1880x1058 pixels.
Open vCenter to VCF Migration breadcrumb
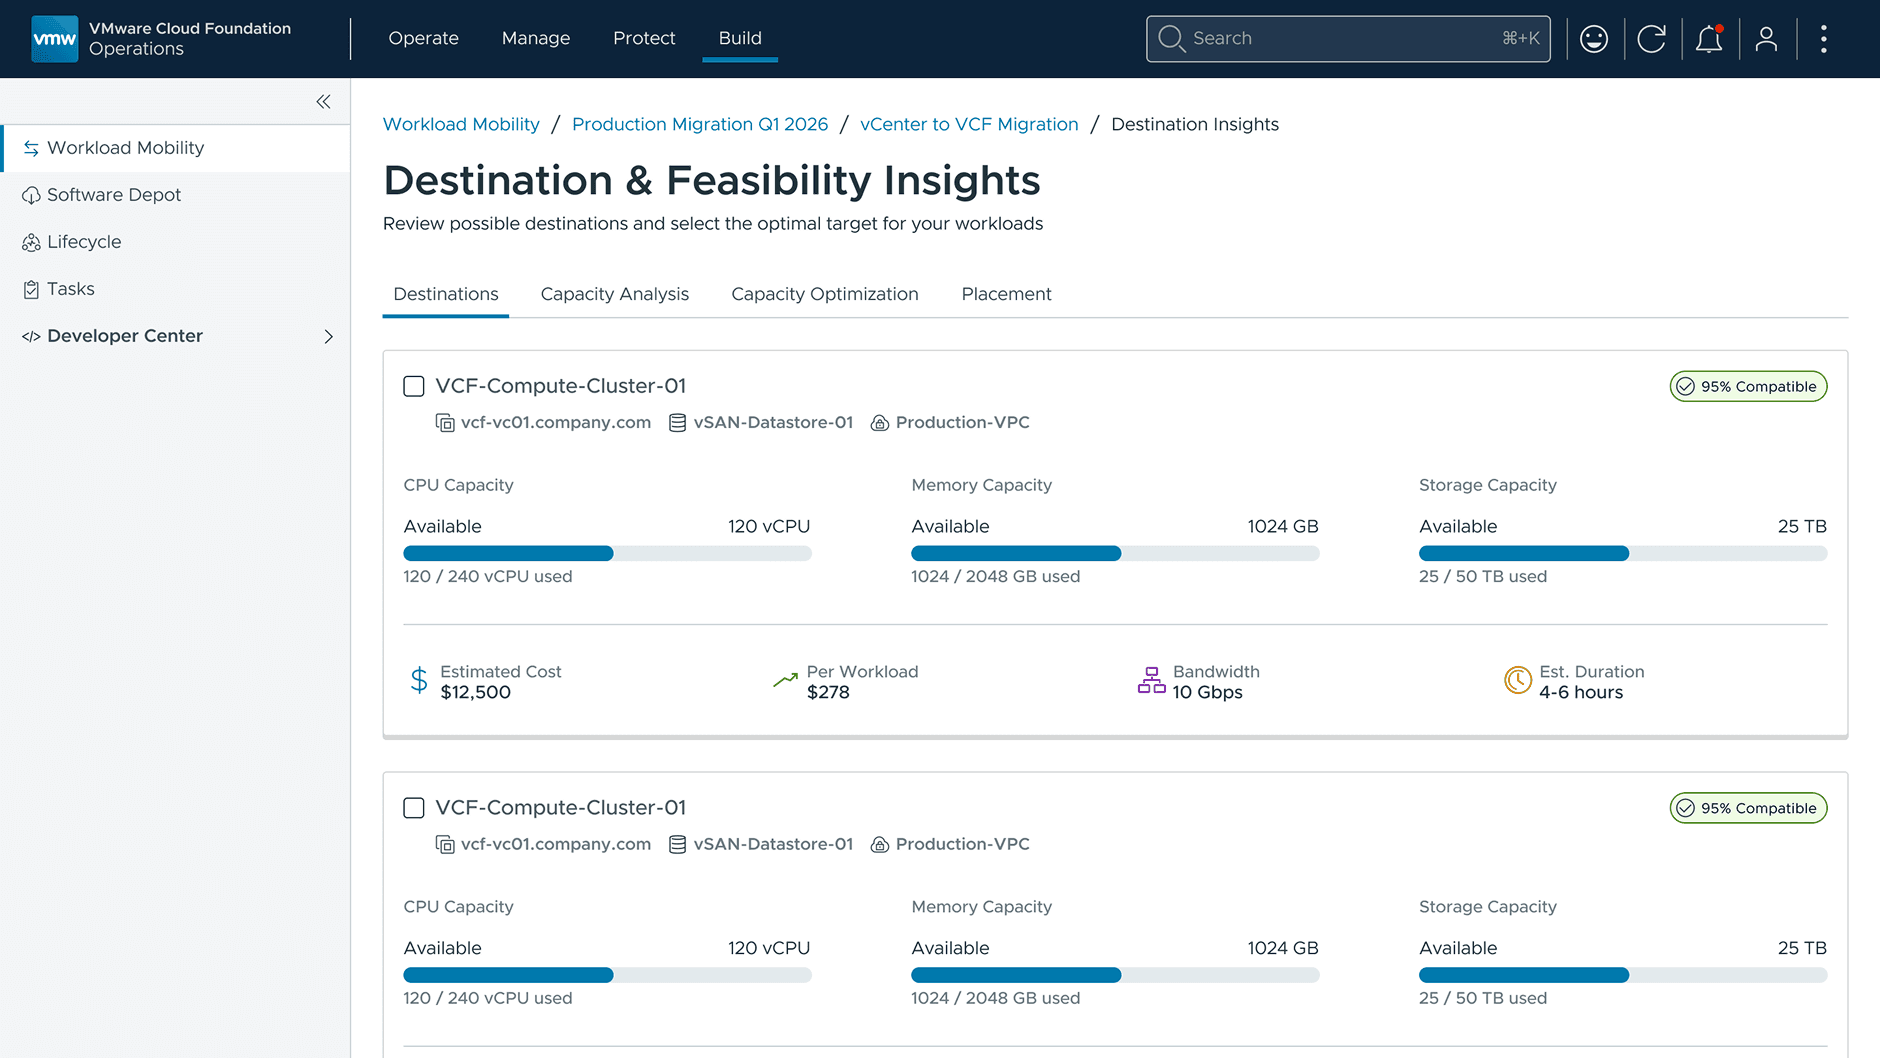coord(969,124)
